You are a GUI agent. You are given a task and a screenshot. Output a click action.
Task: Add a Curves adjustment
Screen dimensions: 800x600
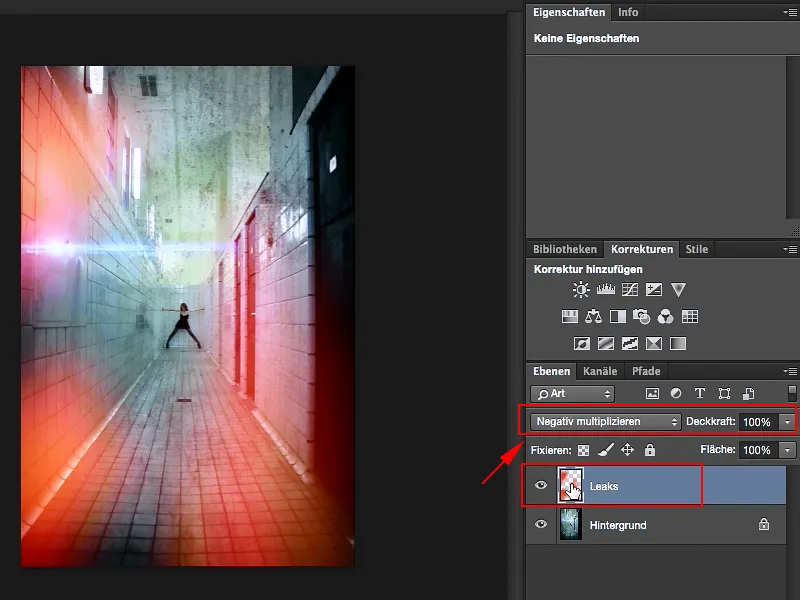[630, 290]
